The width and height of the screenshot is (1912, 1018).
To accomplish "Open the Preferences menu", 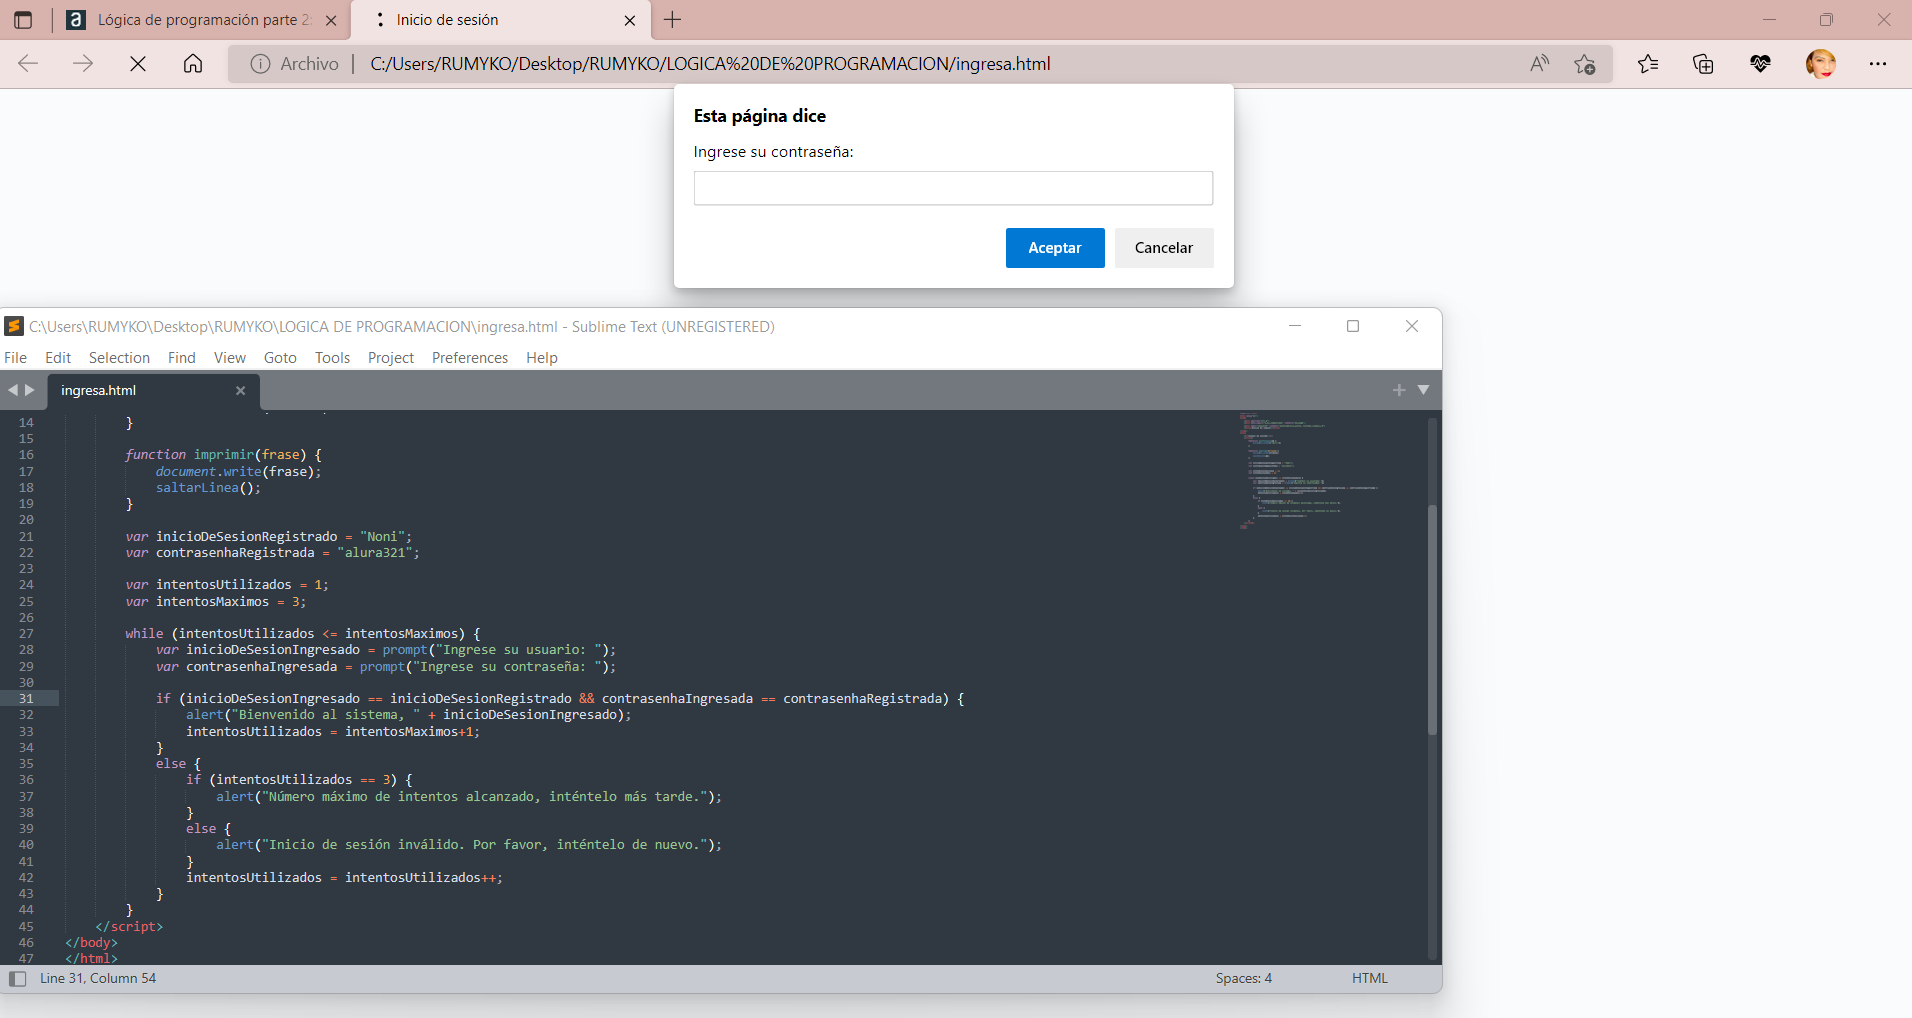I will coord(470,358).
